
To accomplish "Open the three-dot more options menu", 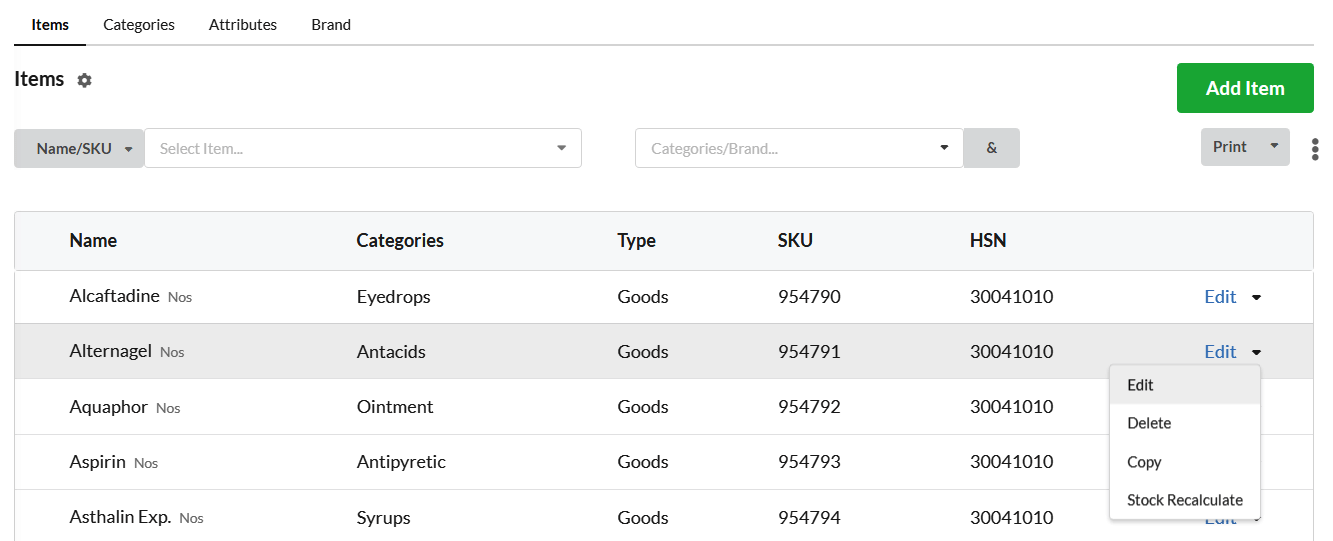I will pyautogui.click(x=1314, y=149).
